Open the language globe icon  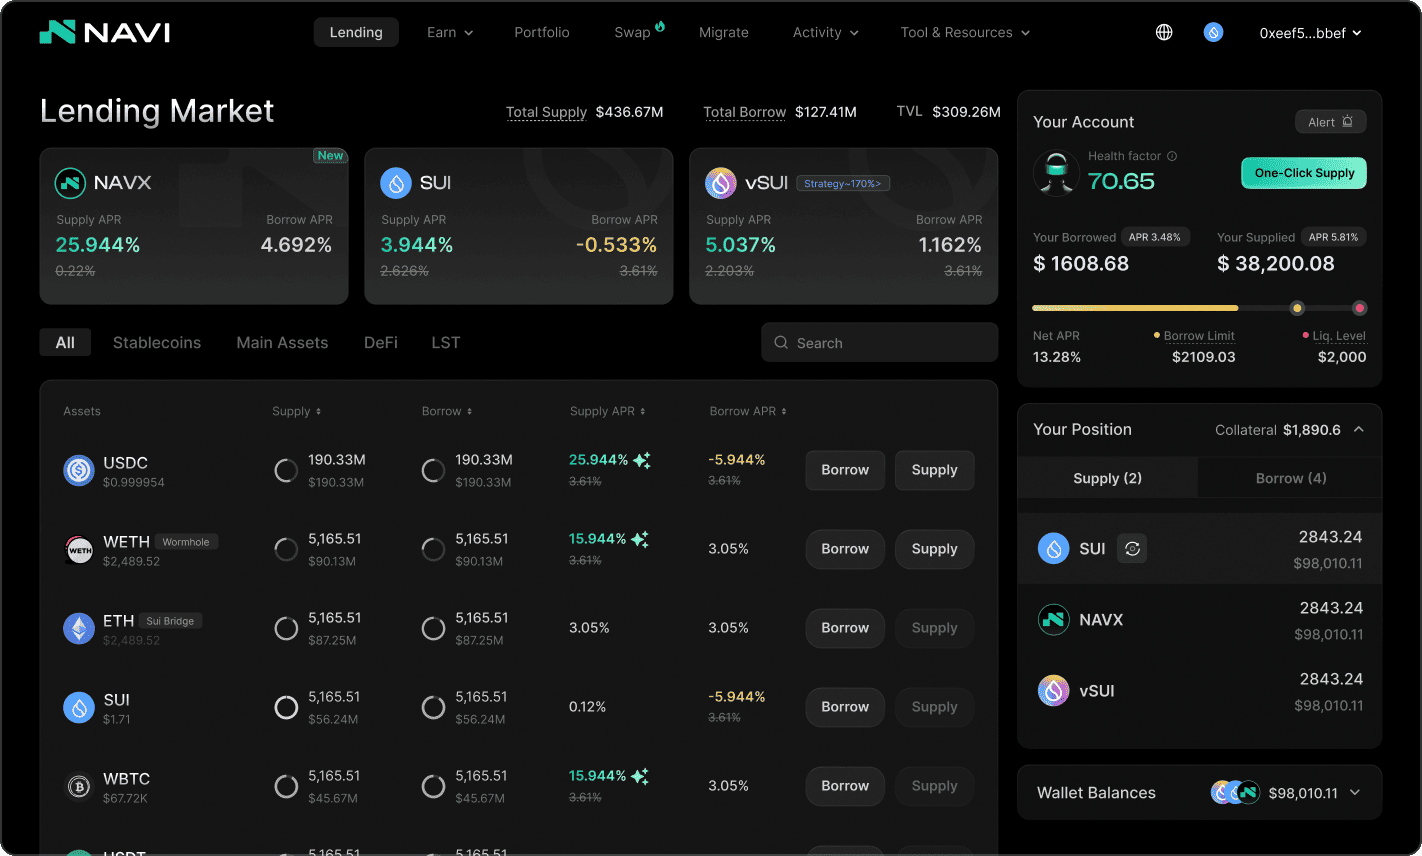(1164, 31)
